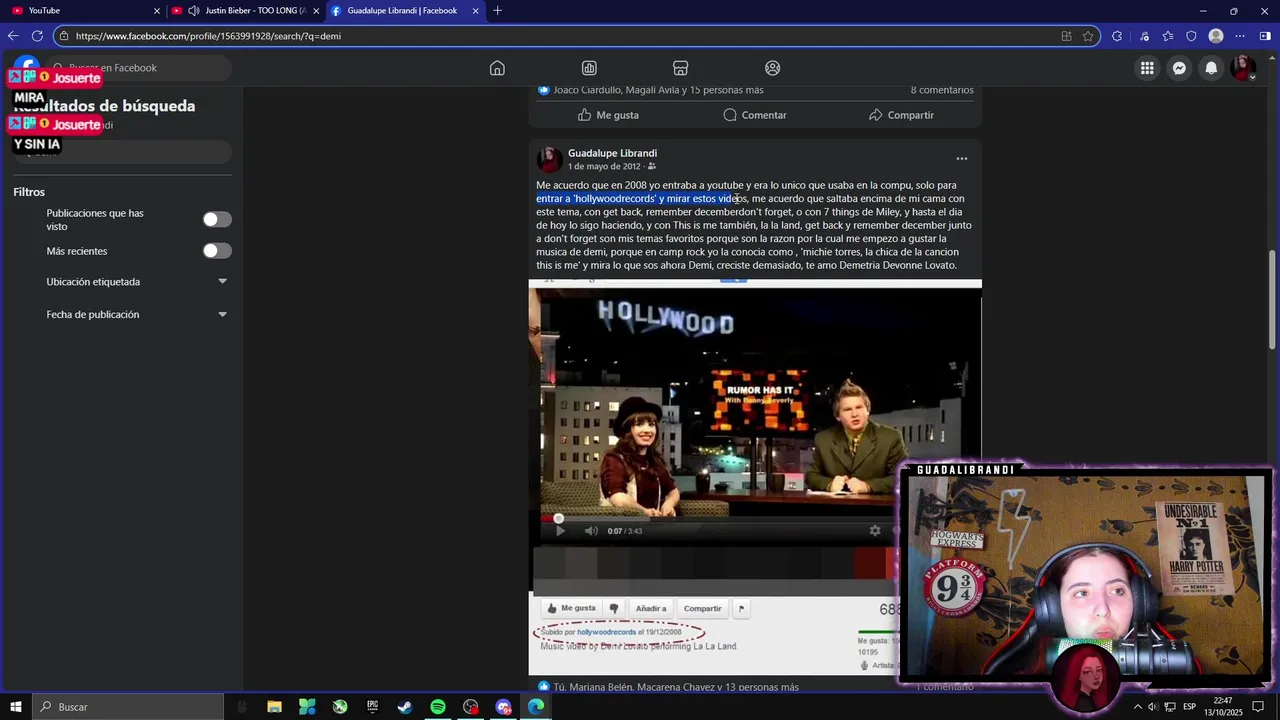Open the browser extensions puzzle icon
The image size is (1280, 720).
tap(1117, 36)
